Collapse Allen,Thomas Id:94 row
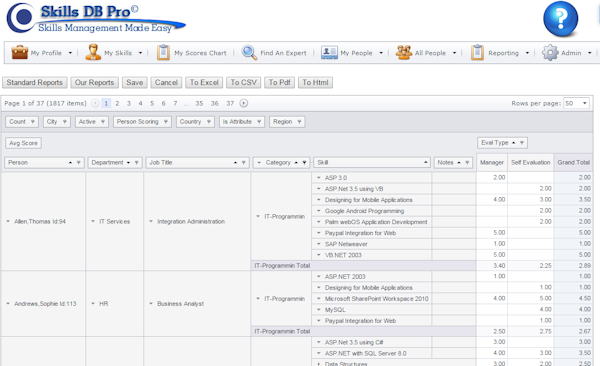 (8, 221)
